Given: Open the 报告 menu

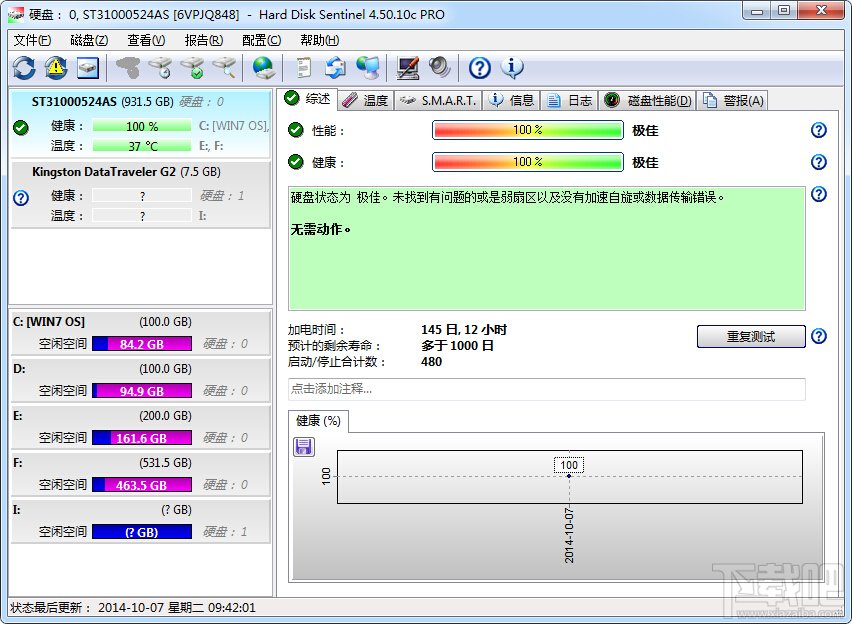Looking at the screenshot, I should coord(203,39).
